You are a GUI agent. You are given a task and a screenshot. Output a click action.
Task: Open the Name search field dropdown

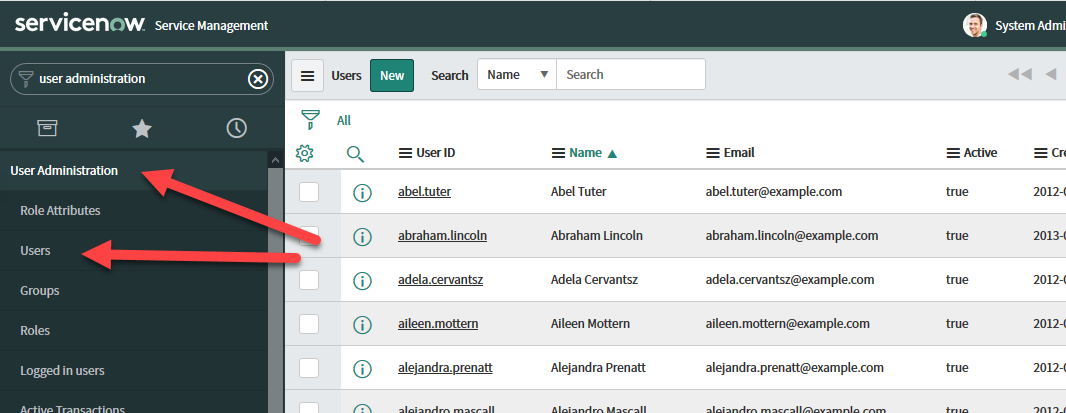click(517, 75)
